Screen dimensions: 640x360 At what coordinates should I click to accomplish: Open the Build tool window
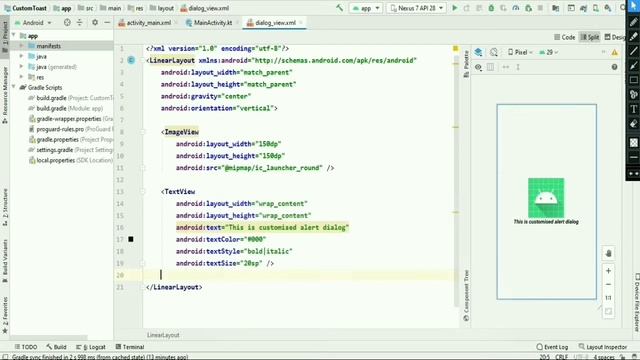pyautogui.click(x=56, y=347)
